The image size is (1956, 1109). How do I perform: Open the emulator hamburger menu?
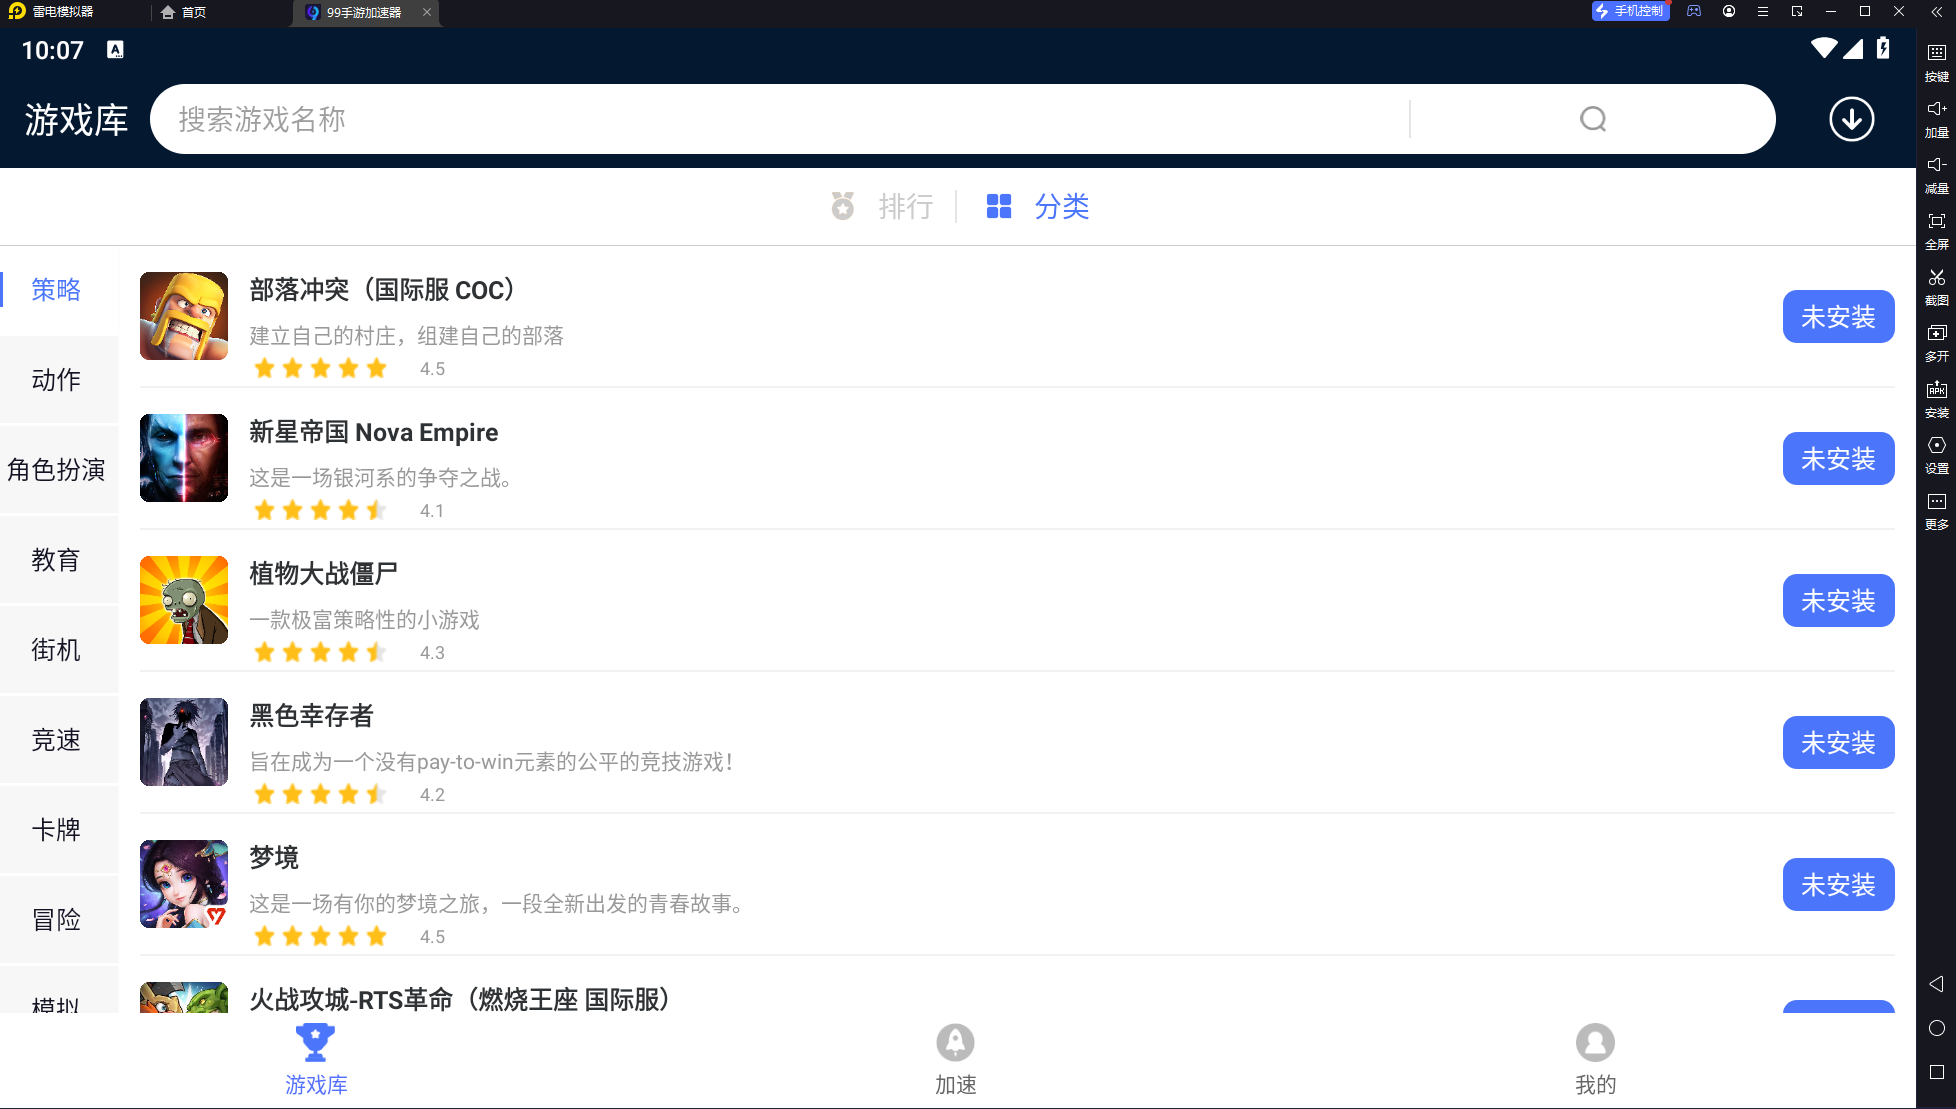pos(1763,11)
